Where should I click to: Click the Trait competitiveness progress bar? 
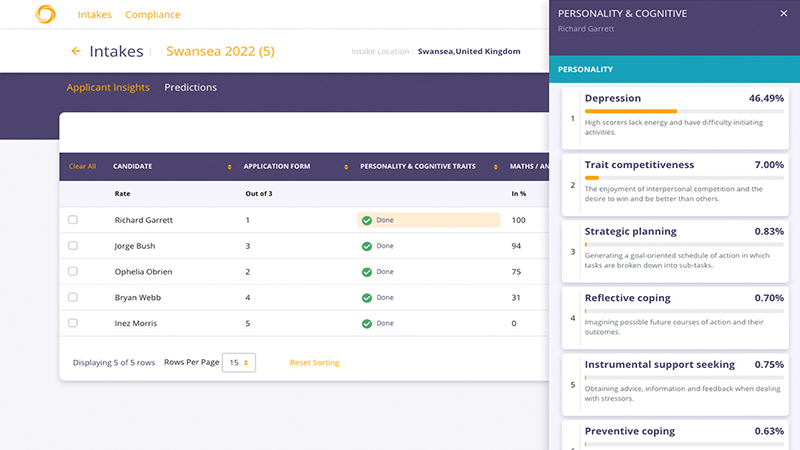pos(684,178)
